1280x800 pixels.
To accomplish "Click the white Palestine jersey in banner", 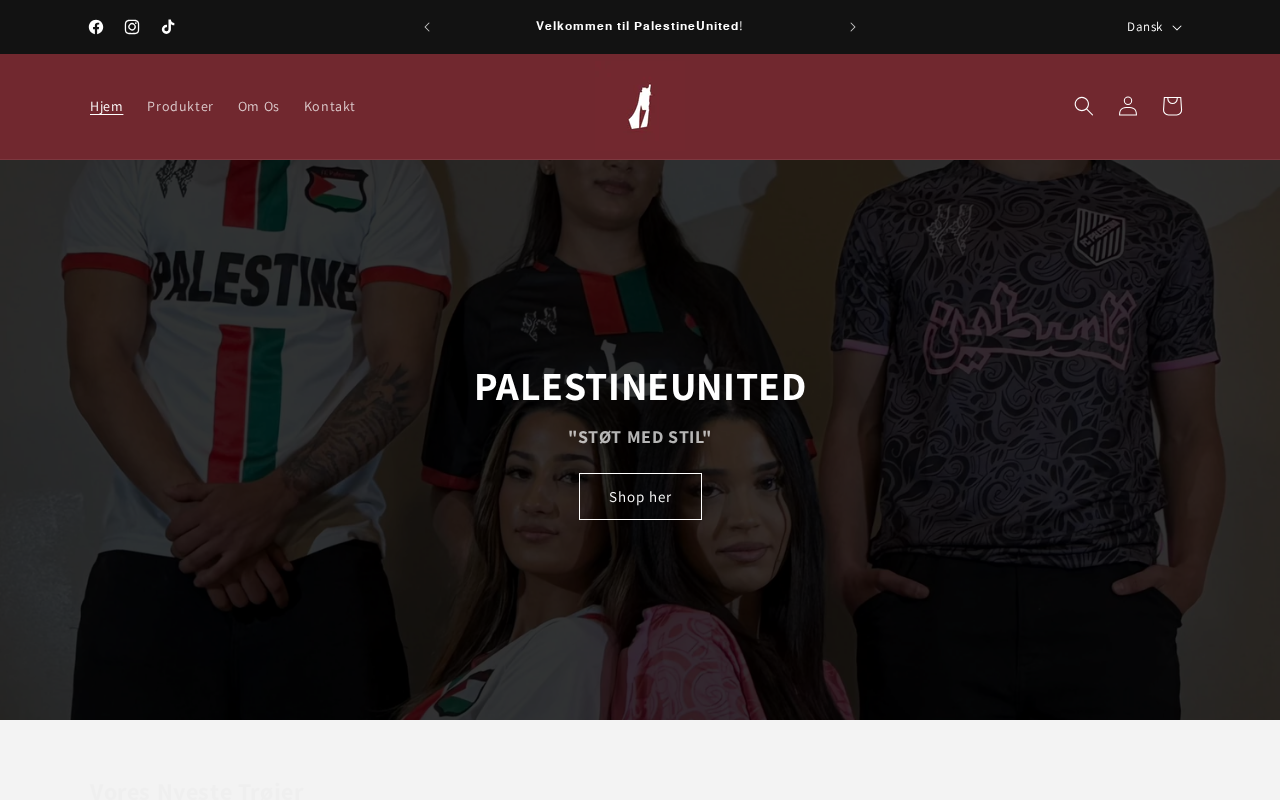I will (255, 330).
